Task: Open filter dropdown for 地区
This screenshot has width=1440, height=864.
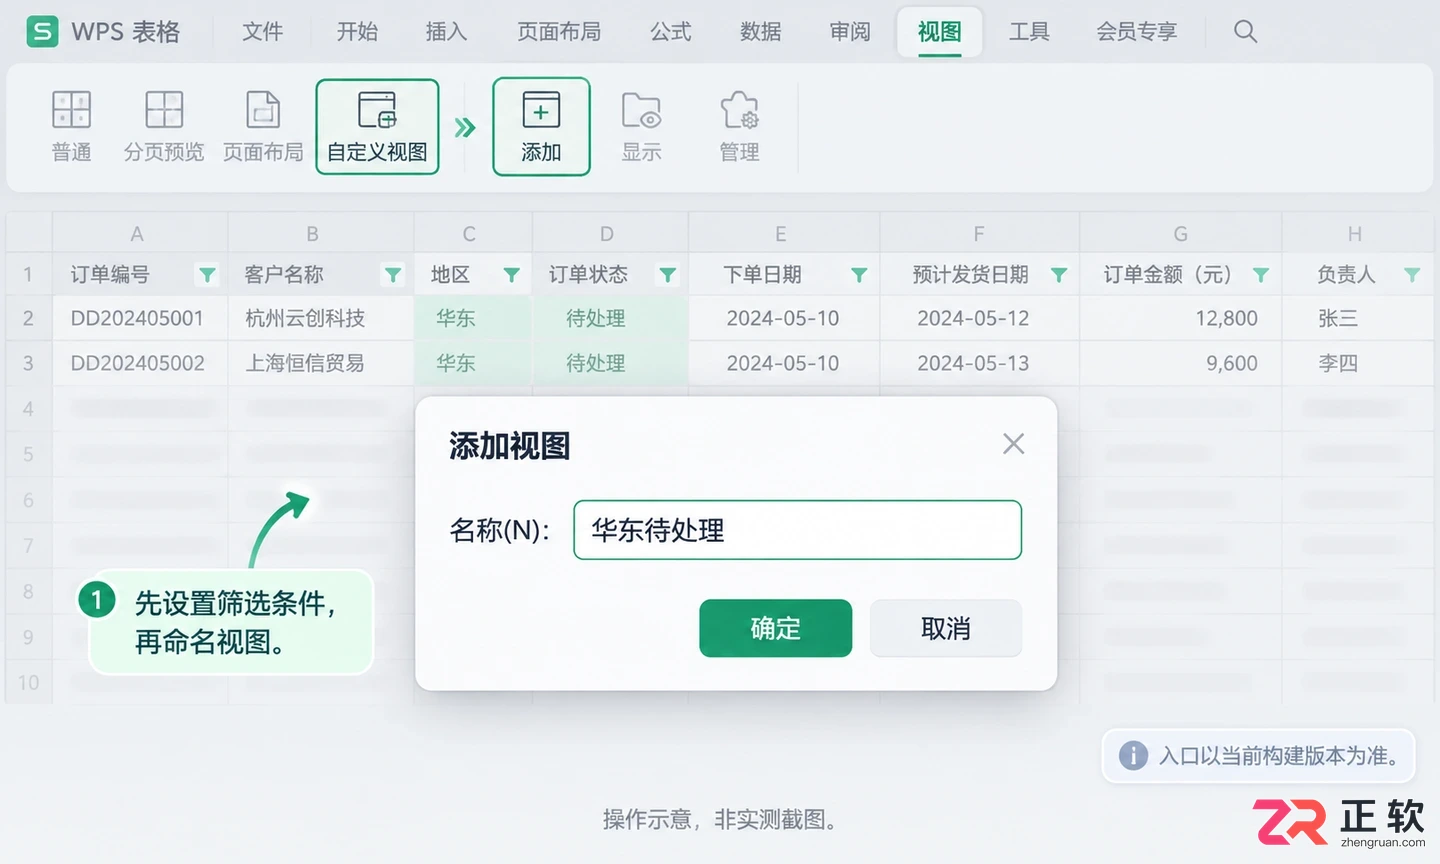Action: point(511,274)
